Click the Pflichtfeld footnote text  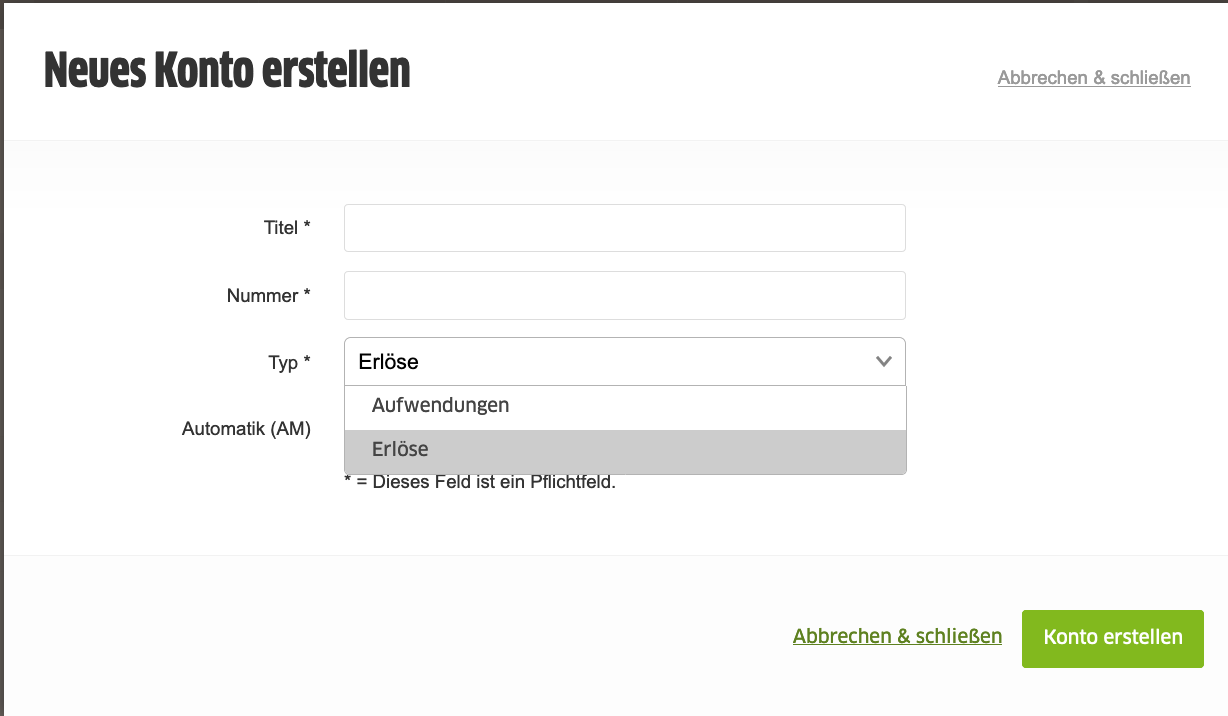(480, 483)
